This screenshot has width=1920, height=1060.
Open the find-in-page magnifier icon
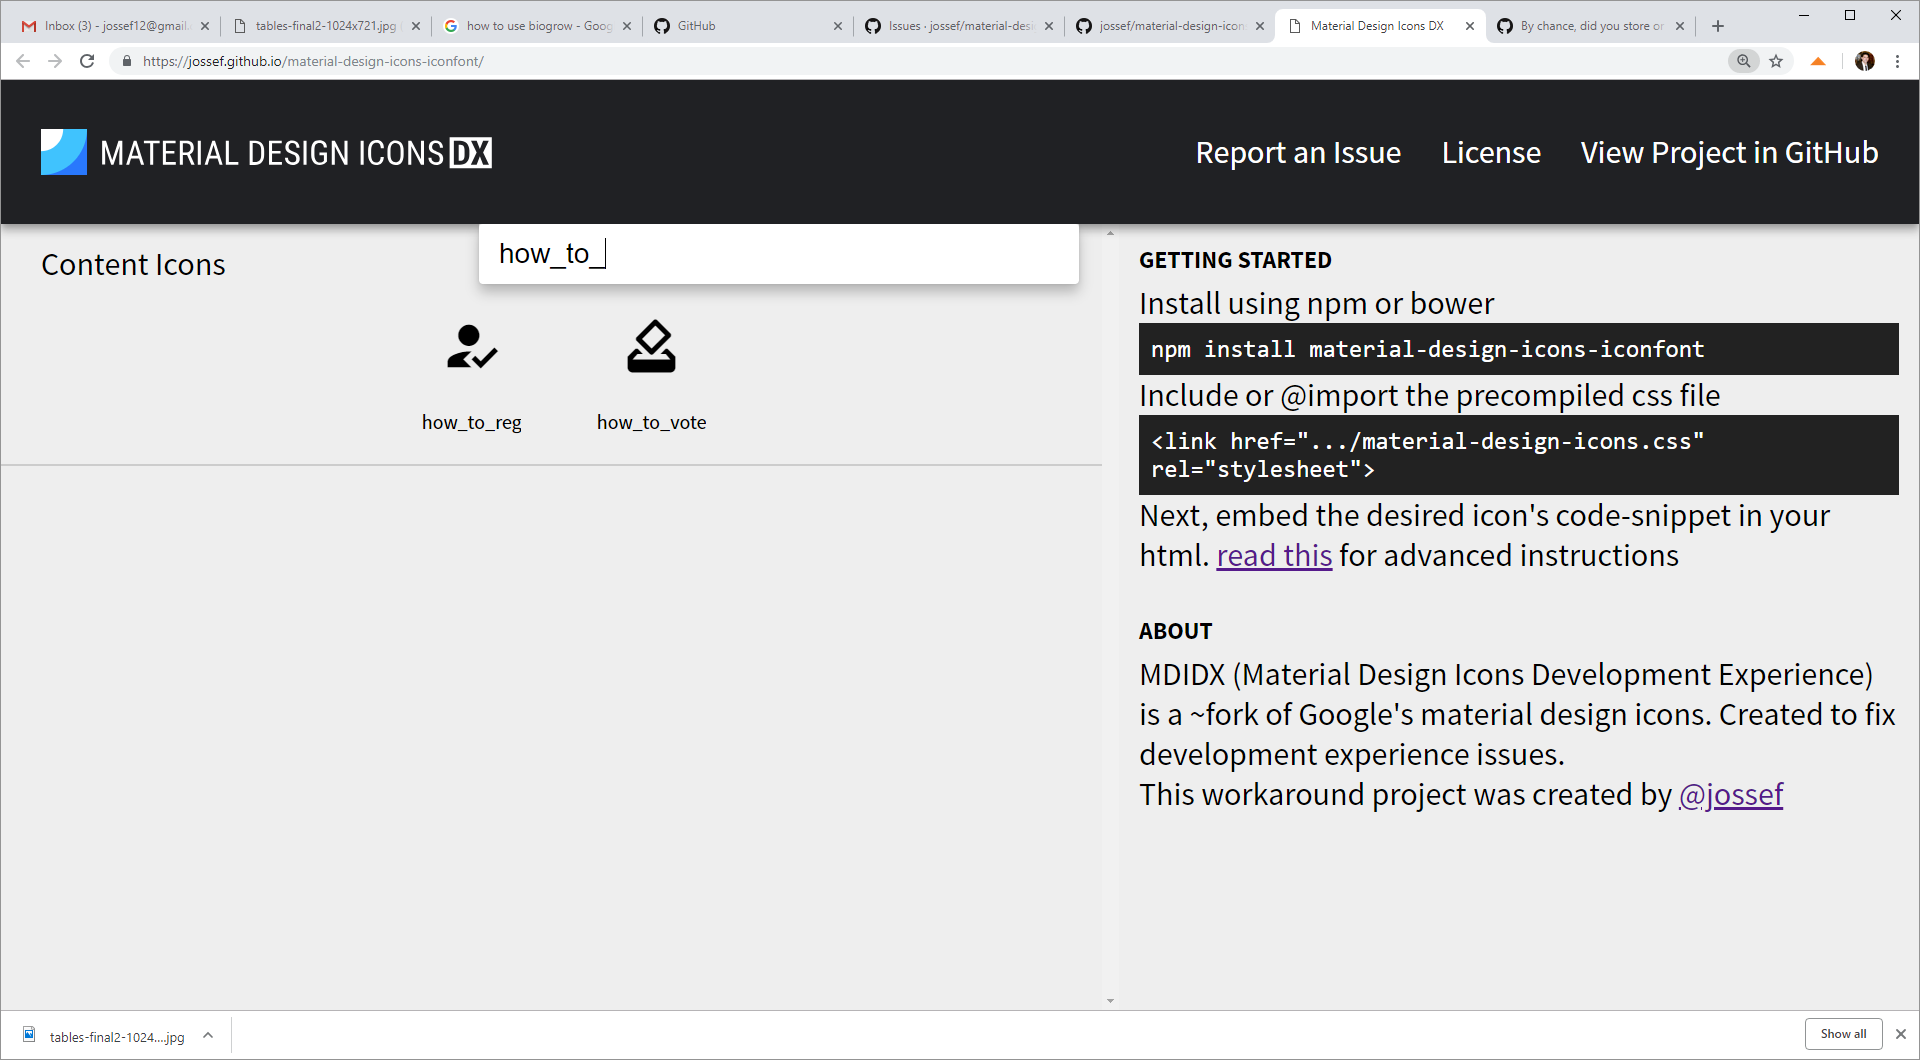click(1743, 61)
